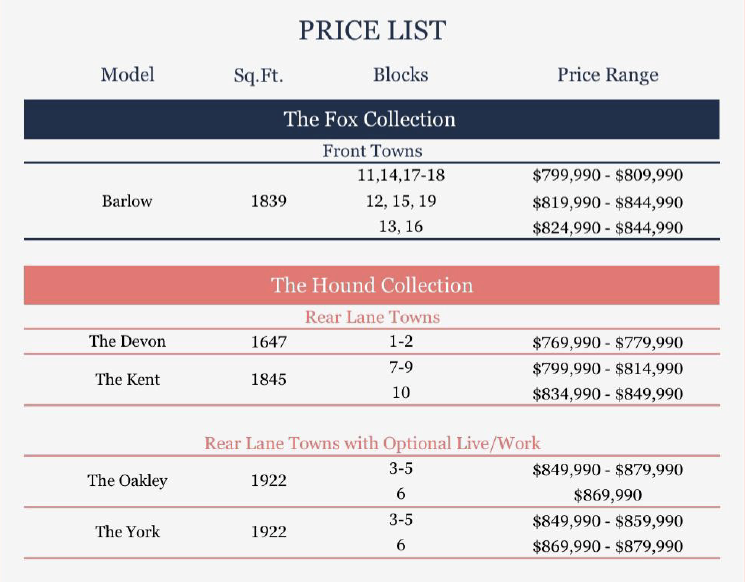This screenshot has width=745, height=582.
Task: Click the Barlow model name
Action: (x=127, y=201)
